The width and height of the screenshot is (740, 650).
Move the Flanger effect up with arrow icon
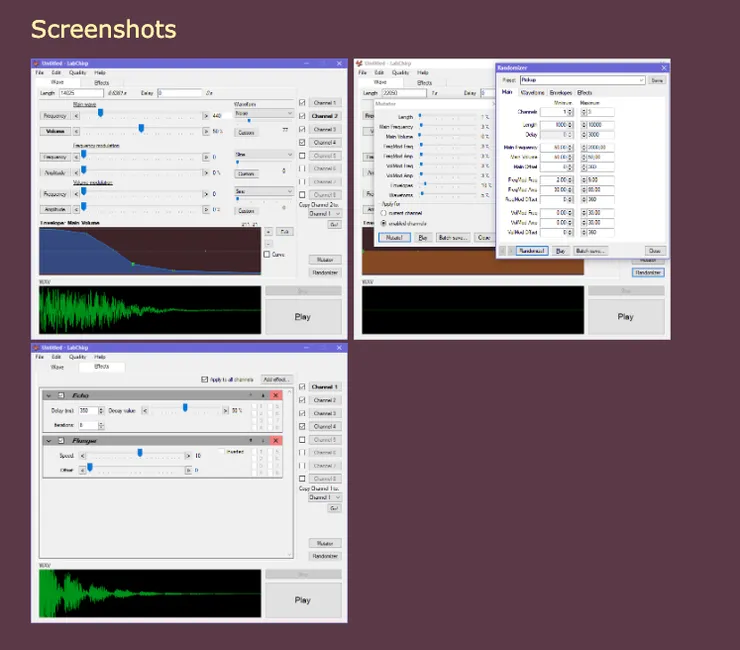point(250,440)
